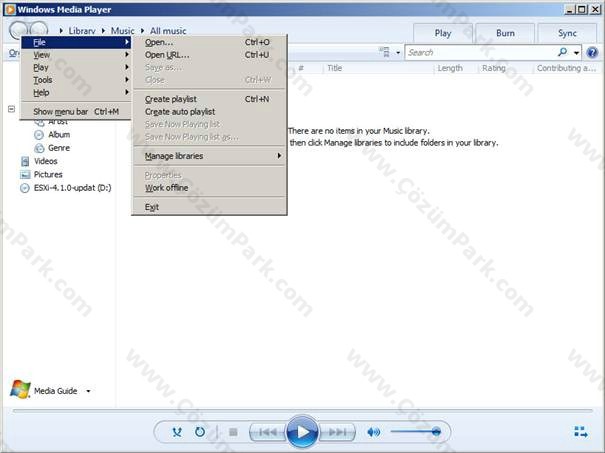Screen dimensions: 605x453
Task: Click the Forward navigation button
Action: point(39,30)
